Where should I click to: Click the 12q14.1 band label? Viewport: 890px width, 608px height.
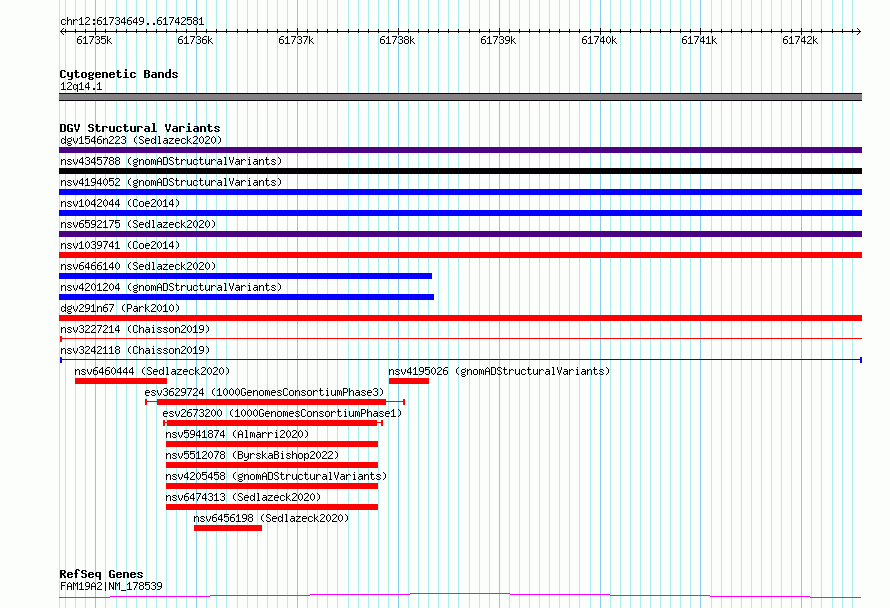81,86
